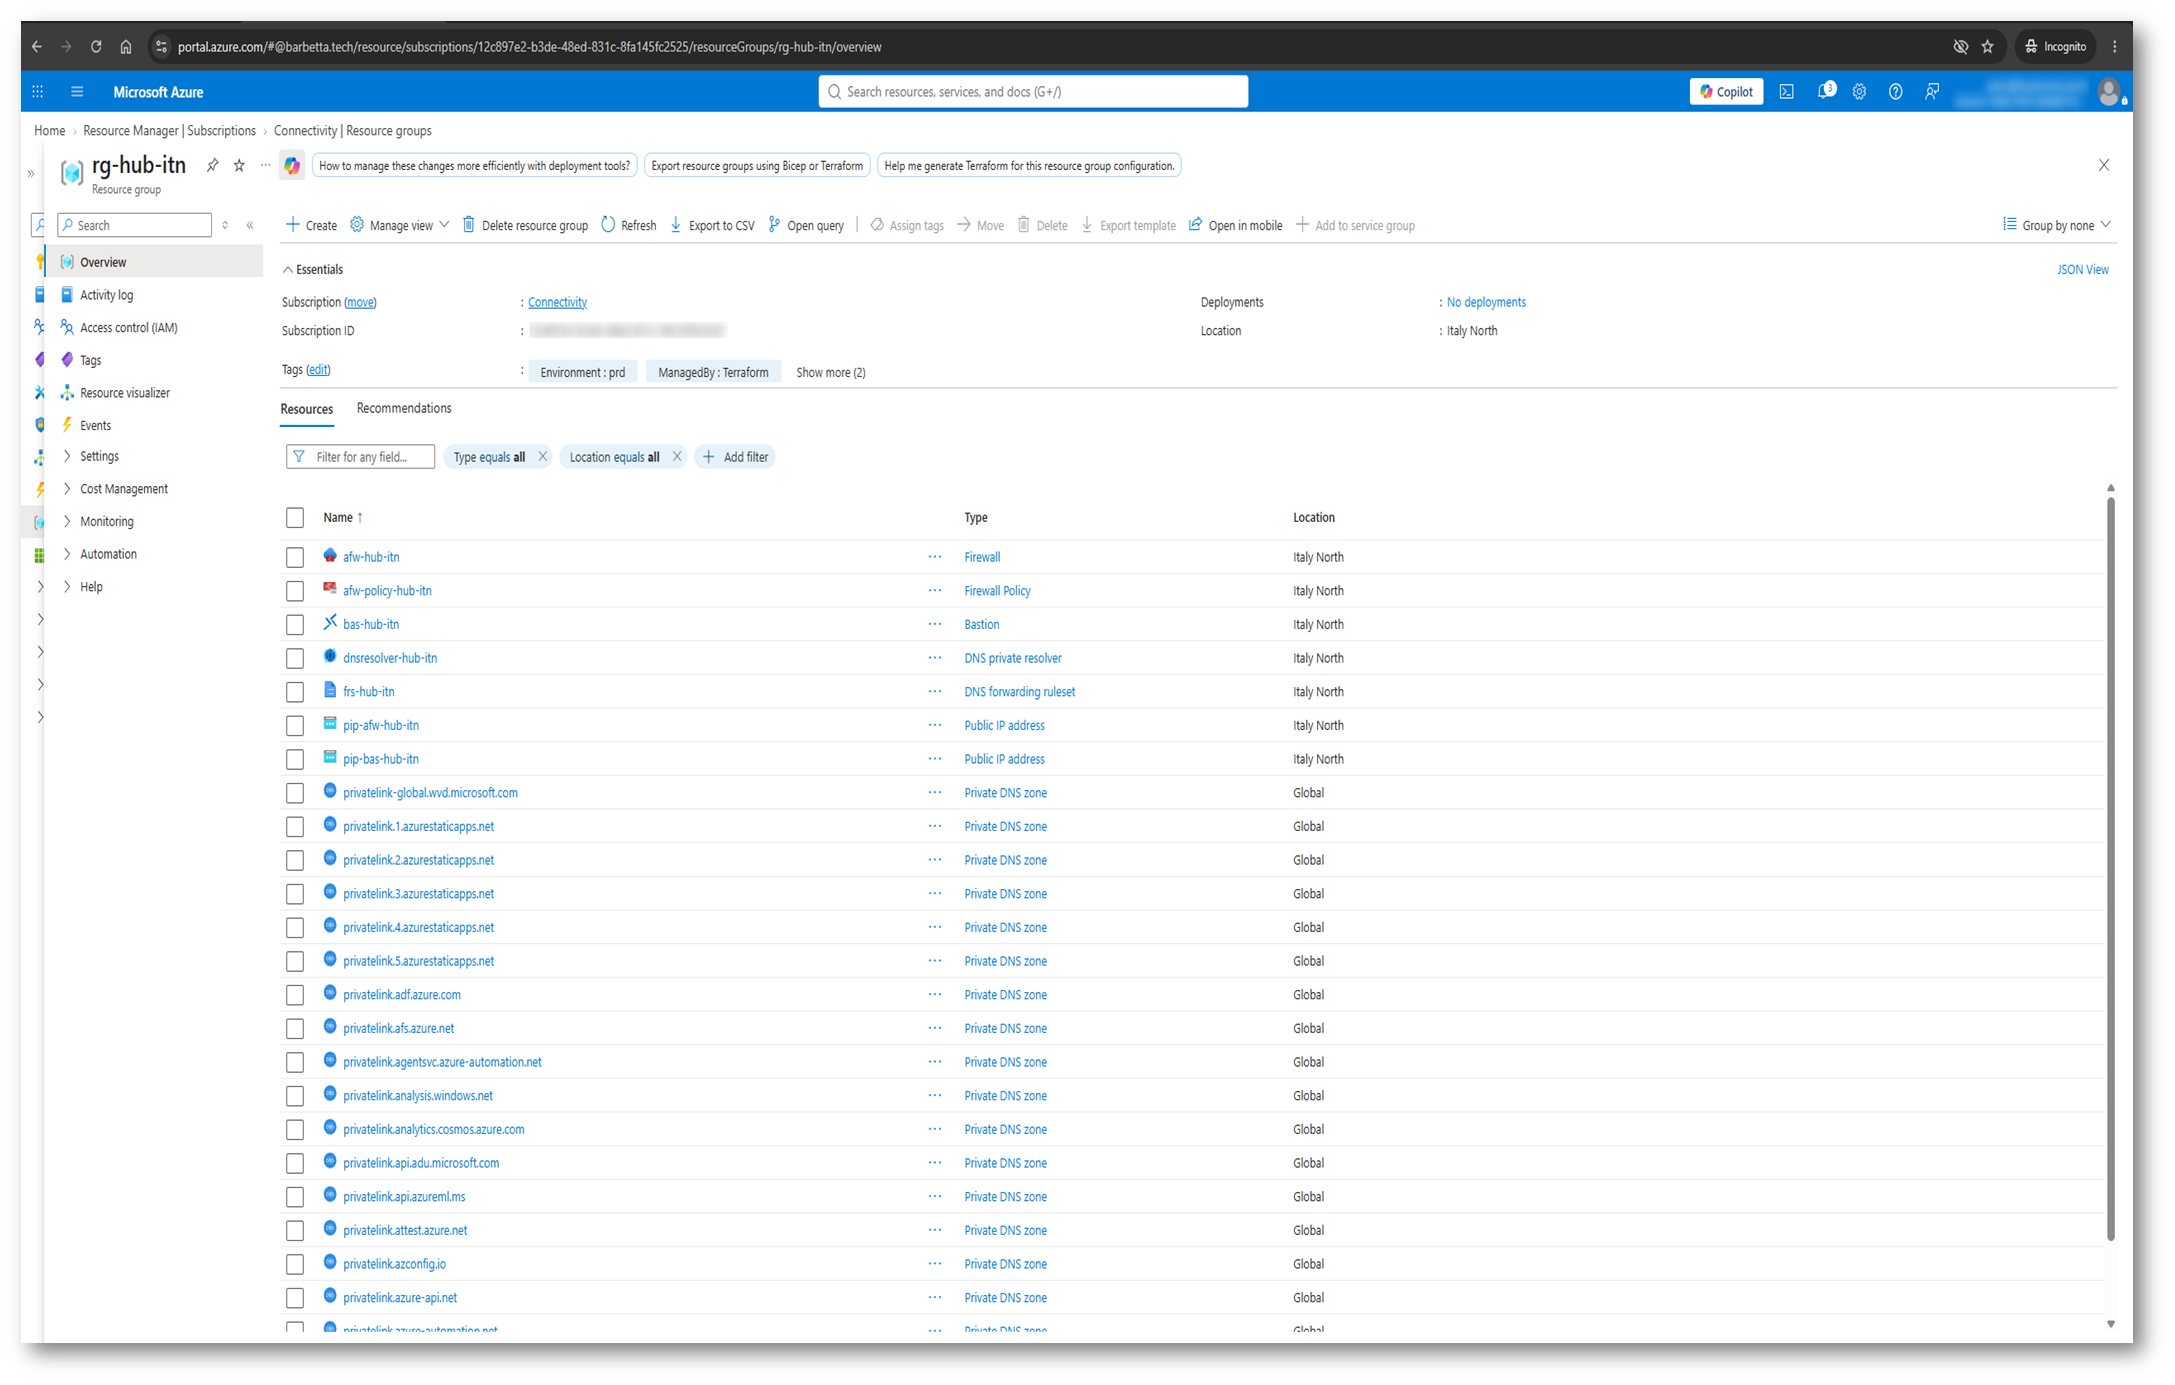This screenshot has width=2175, height=1385.
Task: Click No deployments link
Action: 1486,303
